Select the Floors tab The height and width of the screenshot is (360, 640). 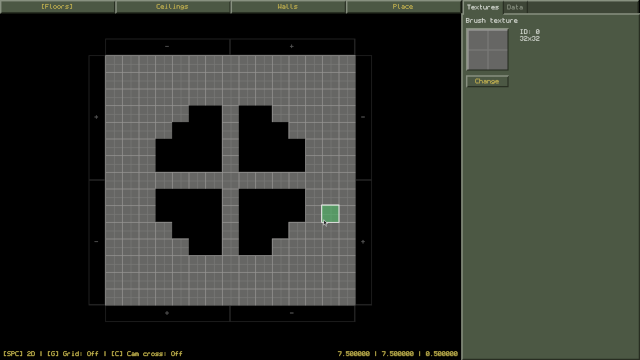[57, 7]
